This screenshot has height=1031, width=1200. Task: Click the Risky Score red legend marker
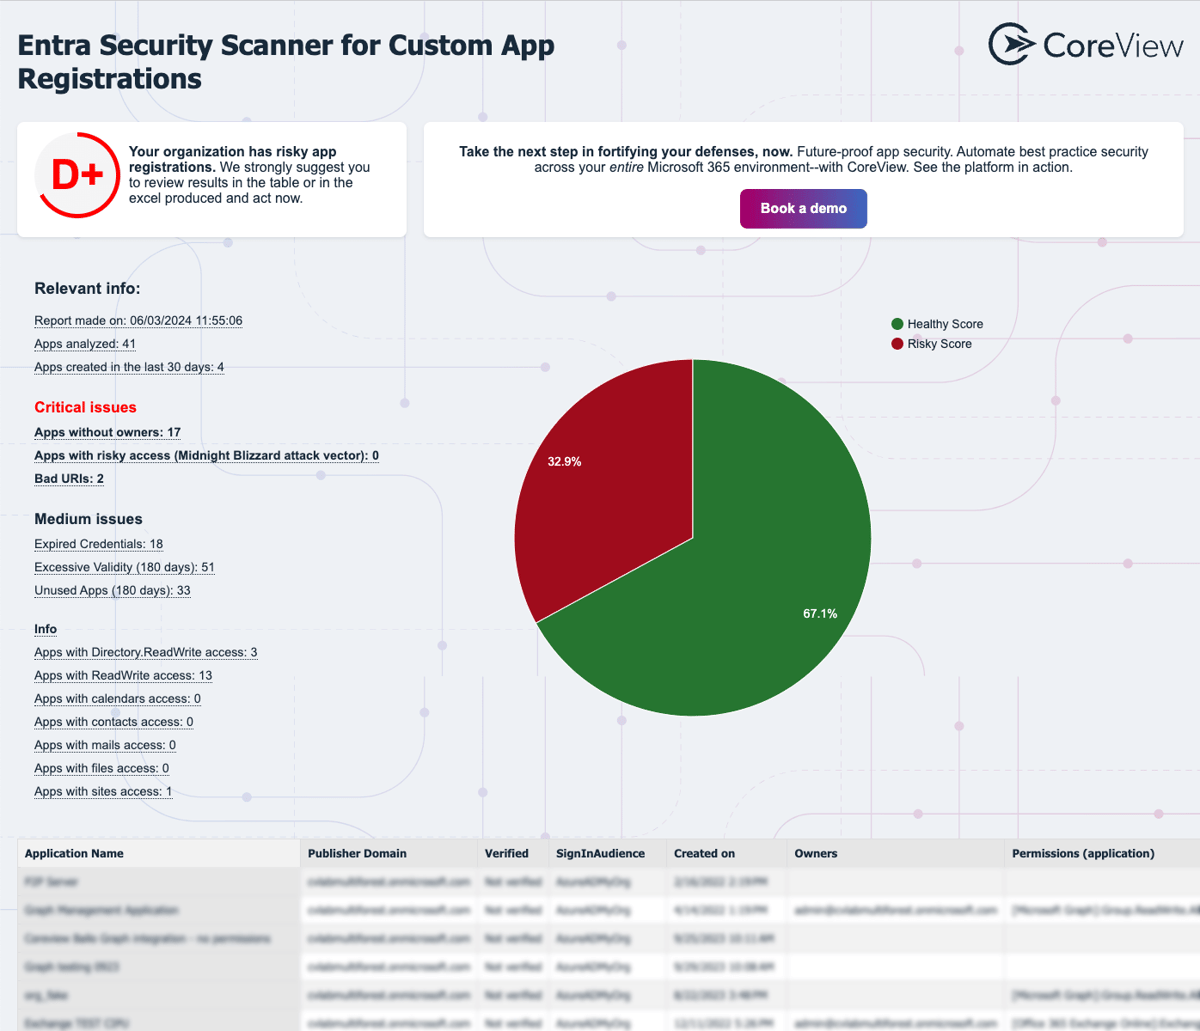(898, 344)
